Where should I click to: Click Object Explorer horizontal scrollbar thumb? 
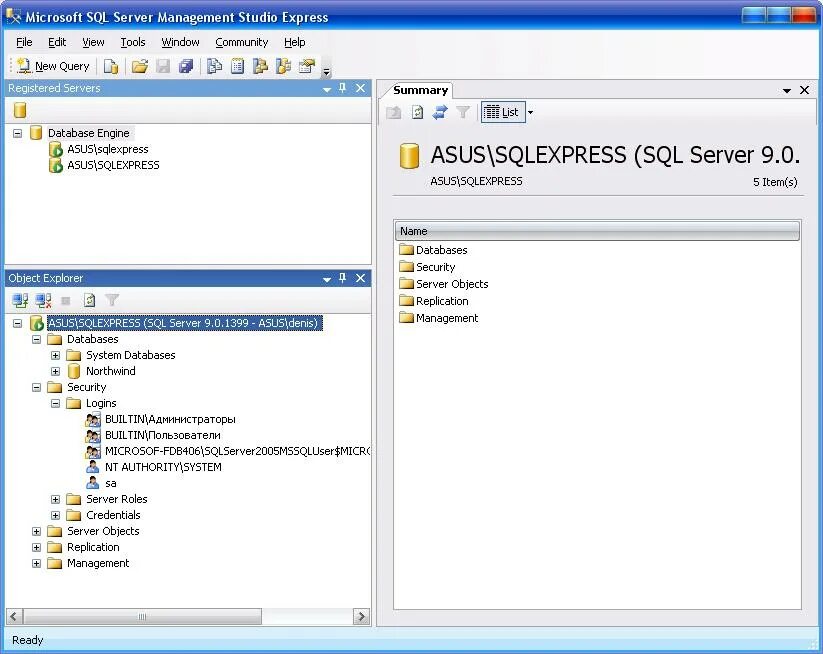tap(142, 616)
